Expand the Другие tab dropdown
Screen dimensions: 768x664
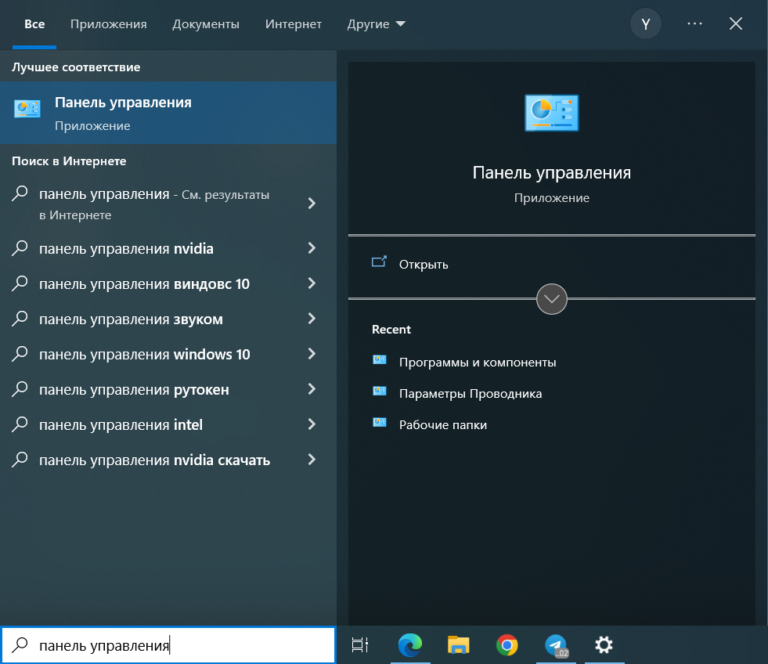376,24
